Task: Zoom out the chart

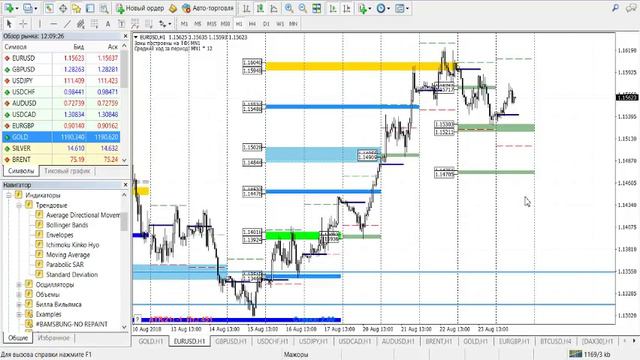Action: [303, 8]
